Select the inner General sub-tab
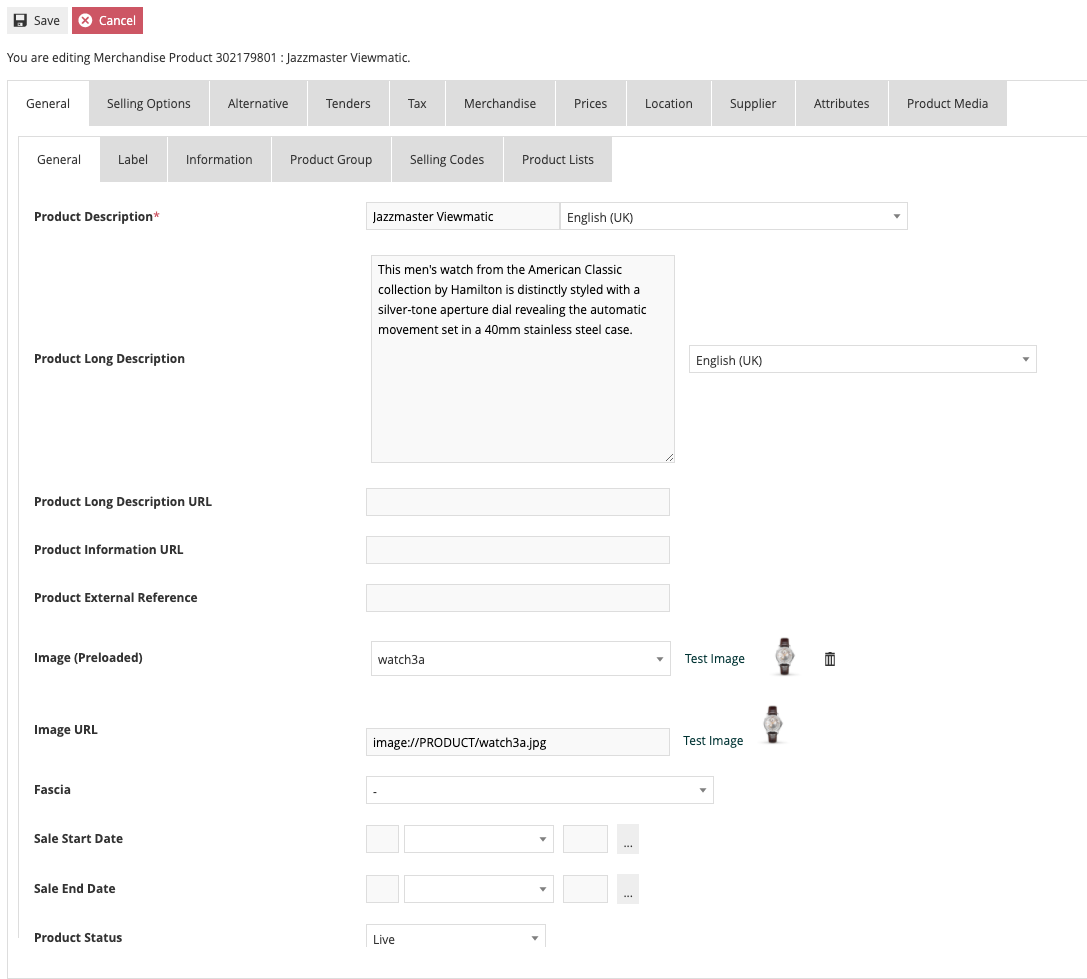 (59, 159)
